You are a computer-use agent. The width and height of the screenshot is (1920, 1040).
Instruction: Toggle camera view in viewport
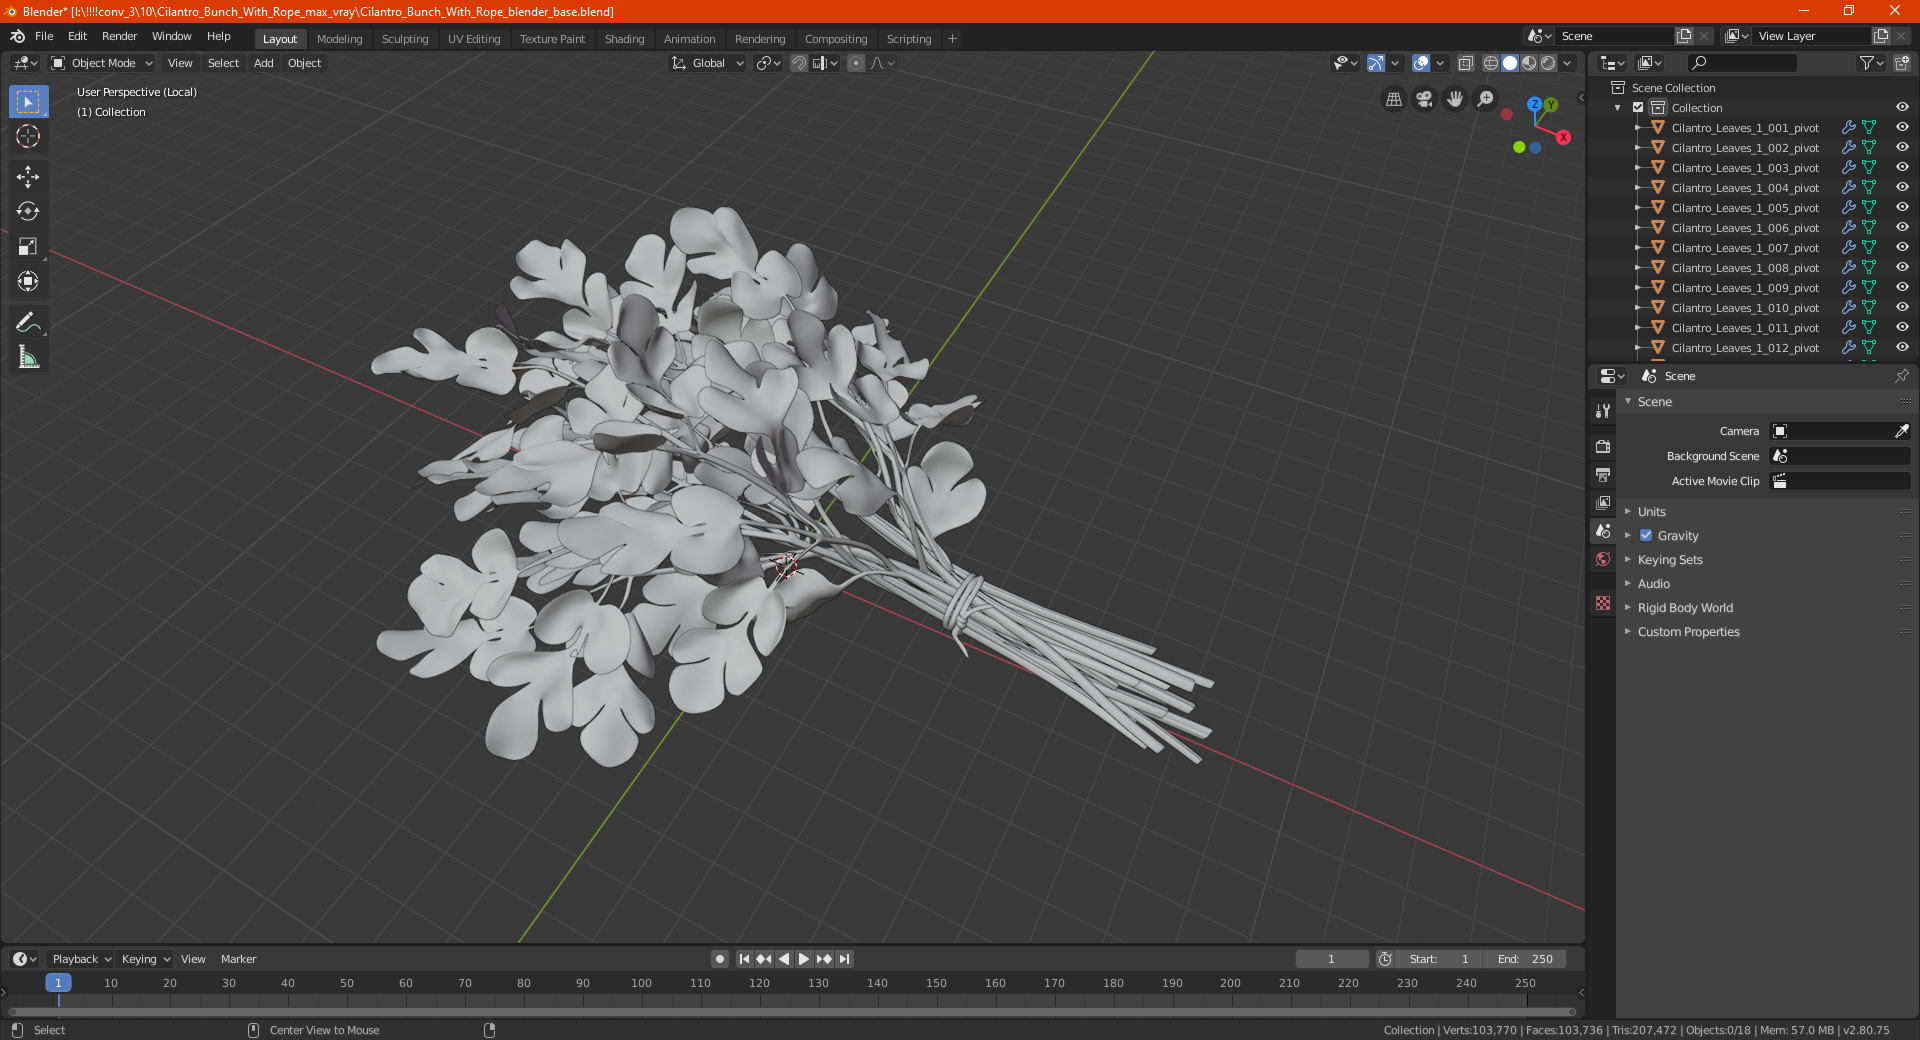click(1424, 99)
